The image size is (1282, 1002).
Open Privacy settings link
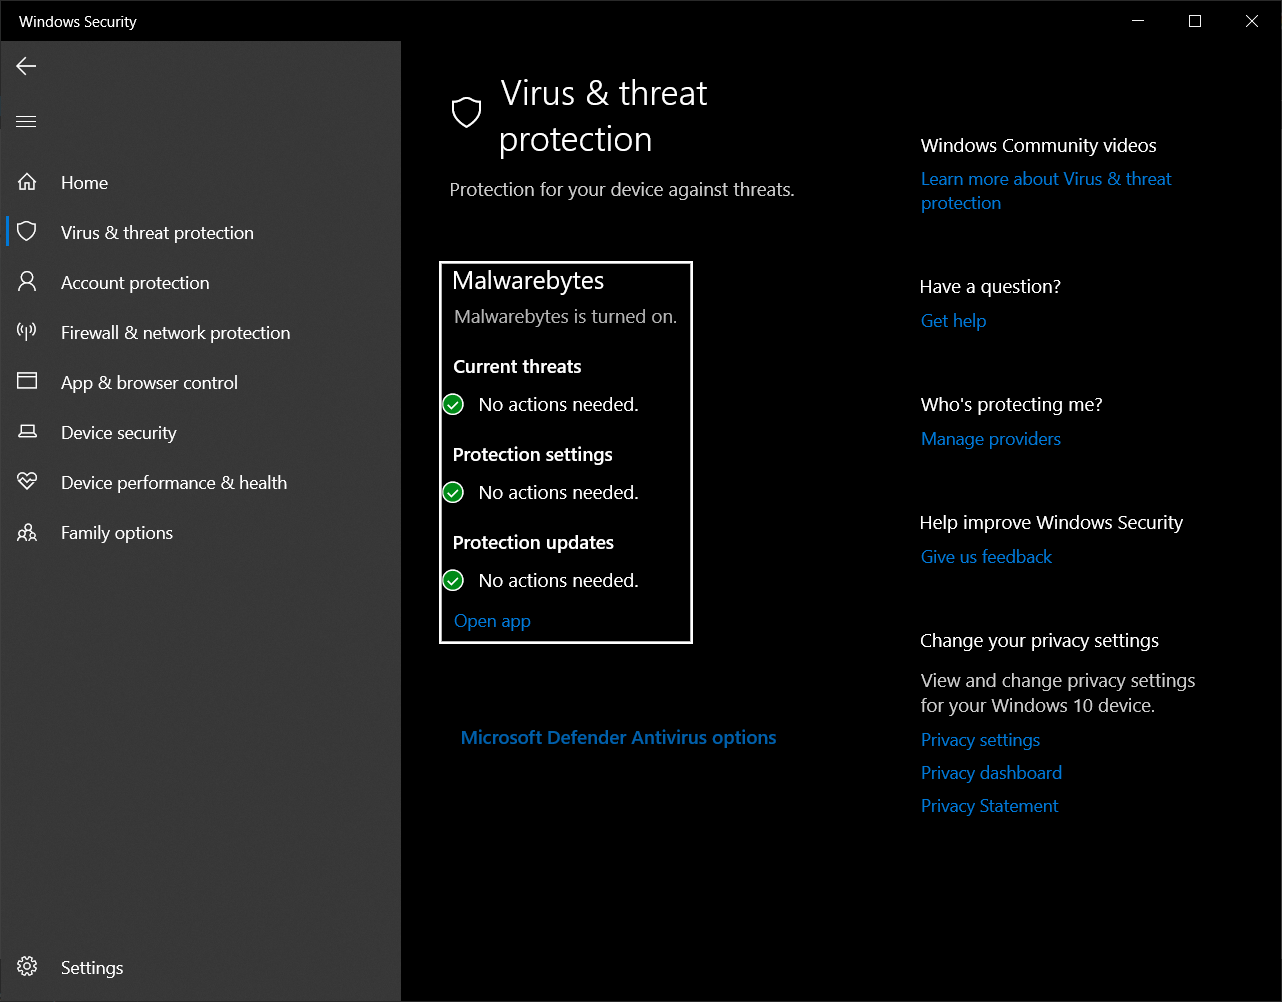click(980, 740)
